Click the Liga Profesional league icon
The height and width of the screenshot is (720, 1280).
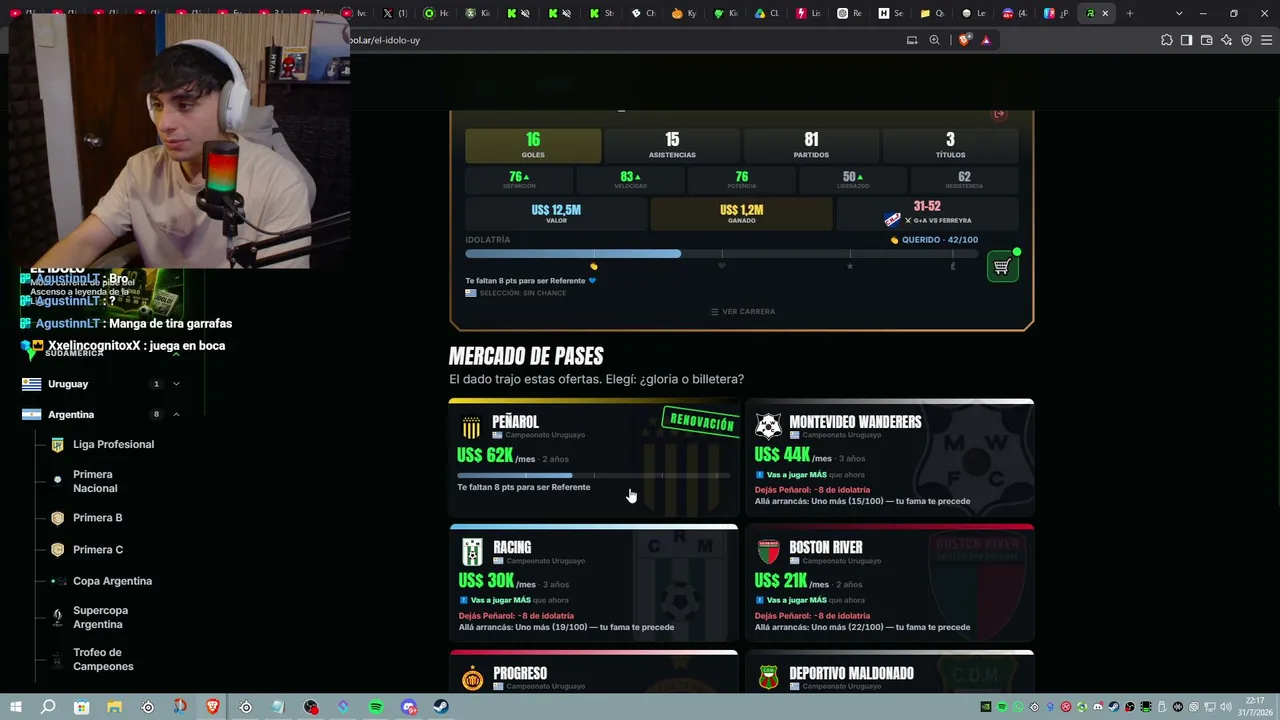(x=57, y=445)
